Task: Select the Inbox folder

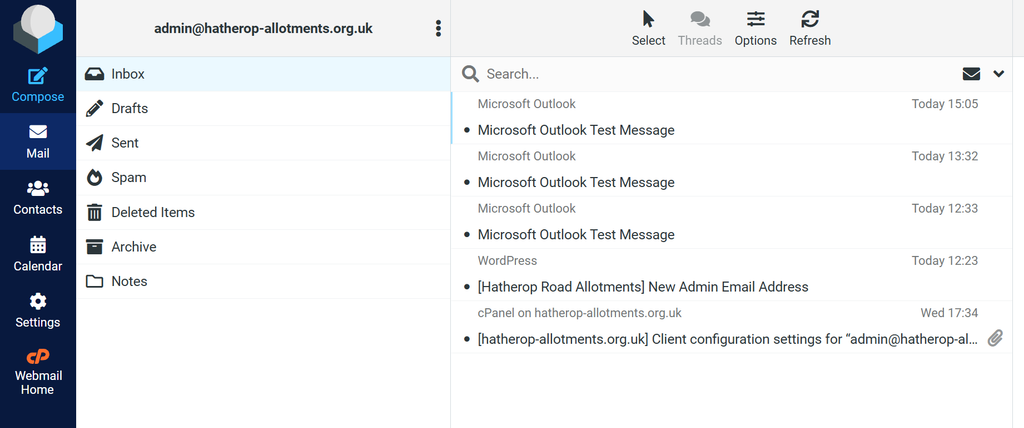Action: pos(263,74)
